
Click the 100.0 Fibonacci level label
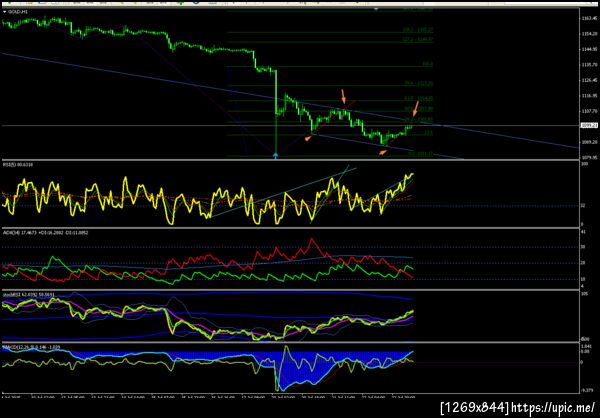(x=427, y=65)
